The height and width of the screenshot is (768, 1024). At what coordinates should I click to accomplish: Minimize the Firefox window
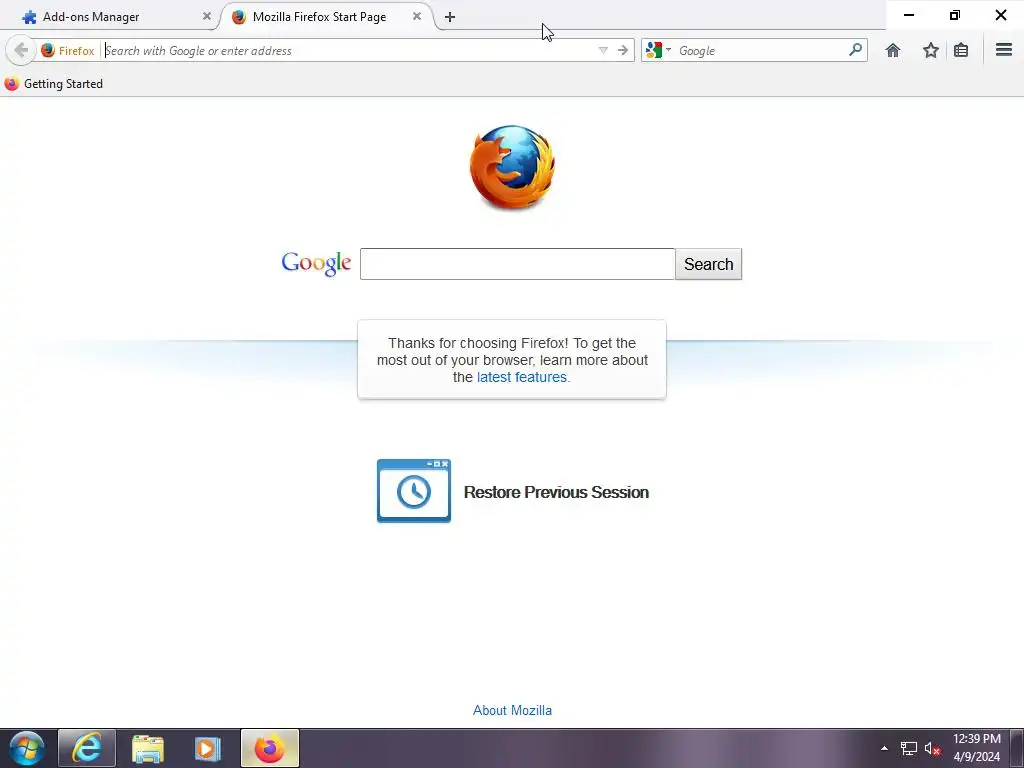(x=908, y=14)
